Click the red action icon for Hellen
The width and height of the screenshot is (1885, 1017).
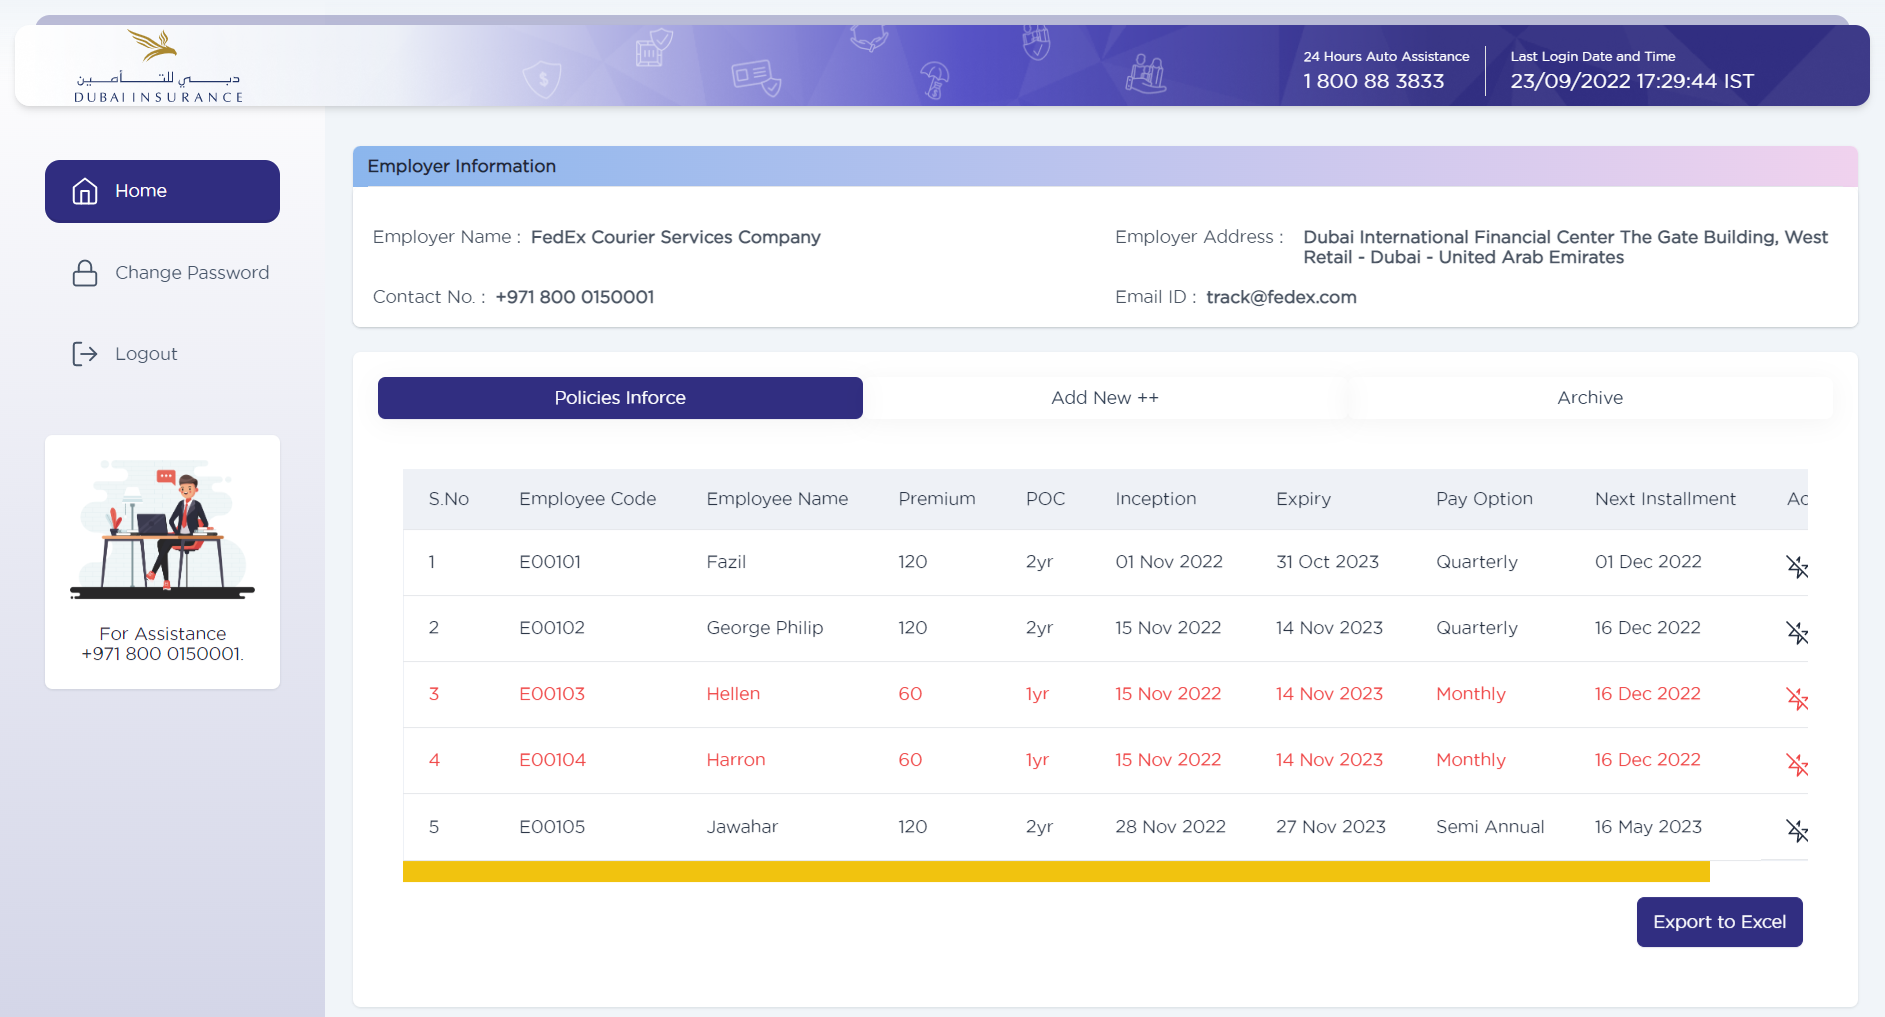click(1796, 699)
